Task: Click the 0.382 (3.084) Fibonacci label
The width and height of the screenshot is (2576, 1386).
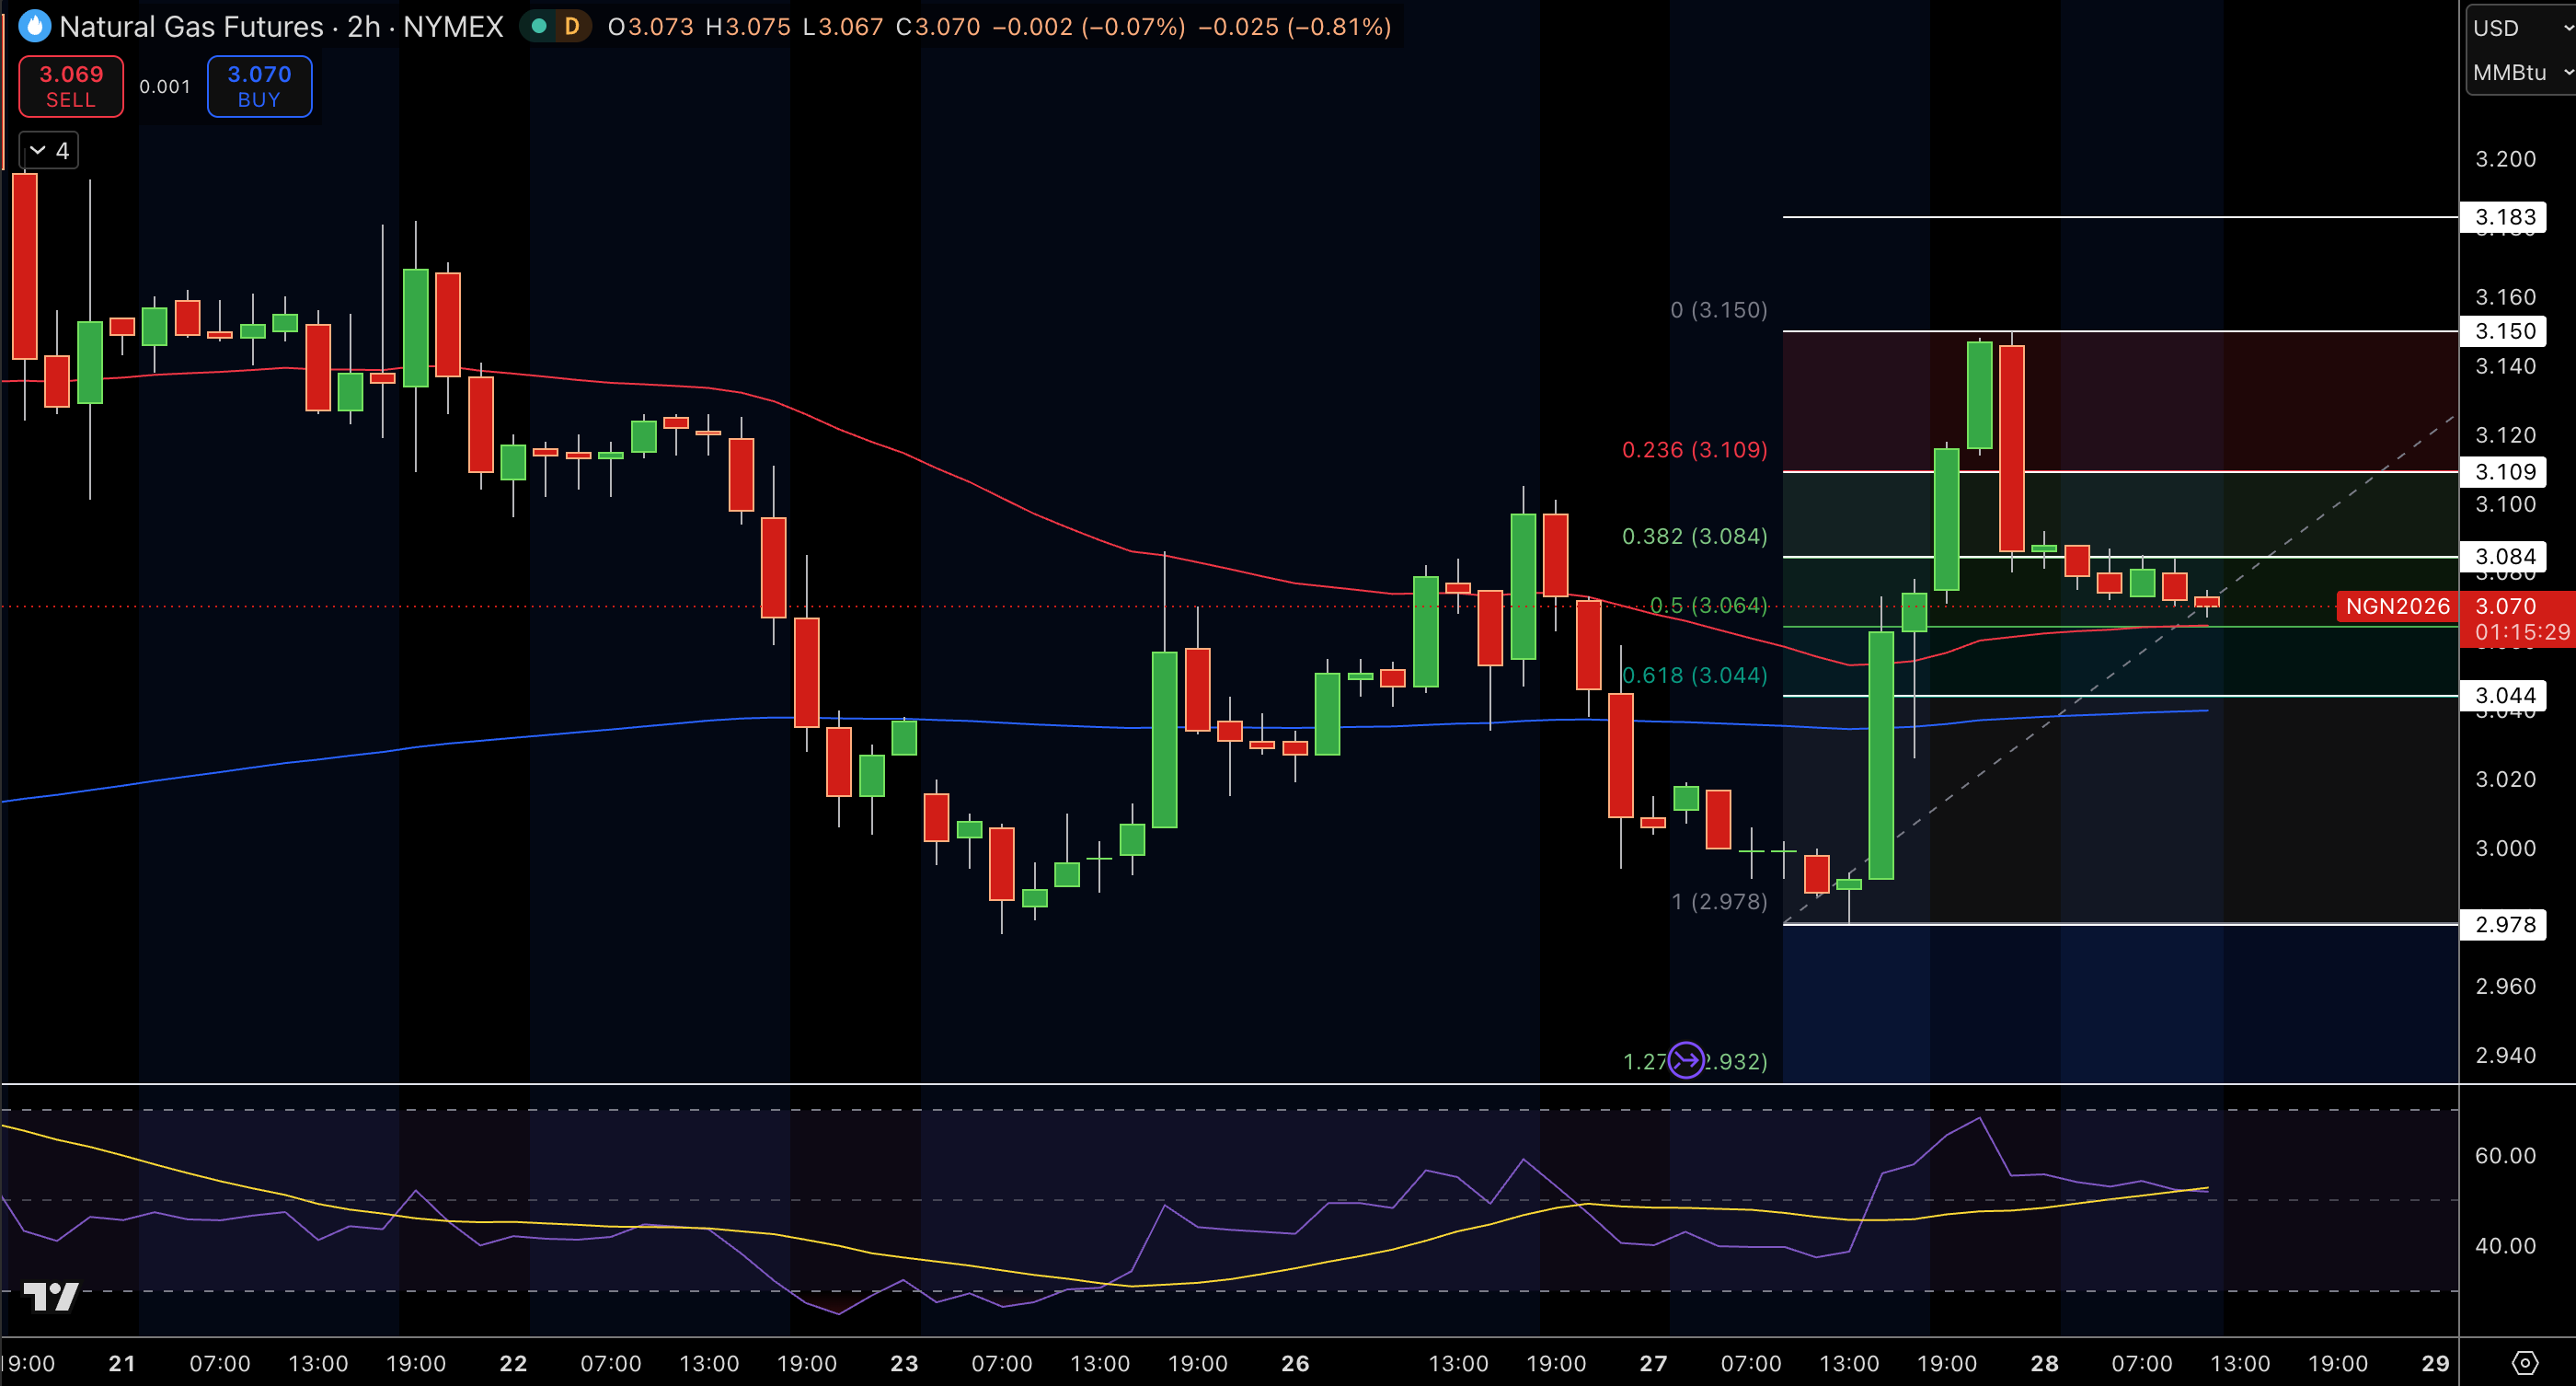Action: coord(1694,536)
